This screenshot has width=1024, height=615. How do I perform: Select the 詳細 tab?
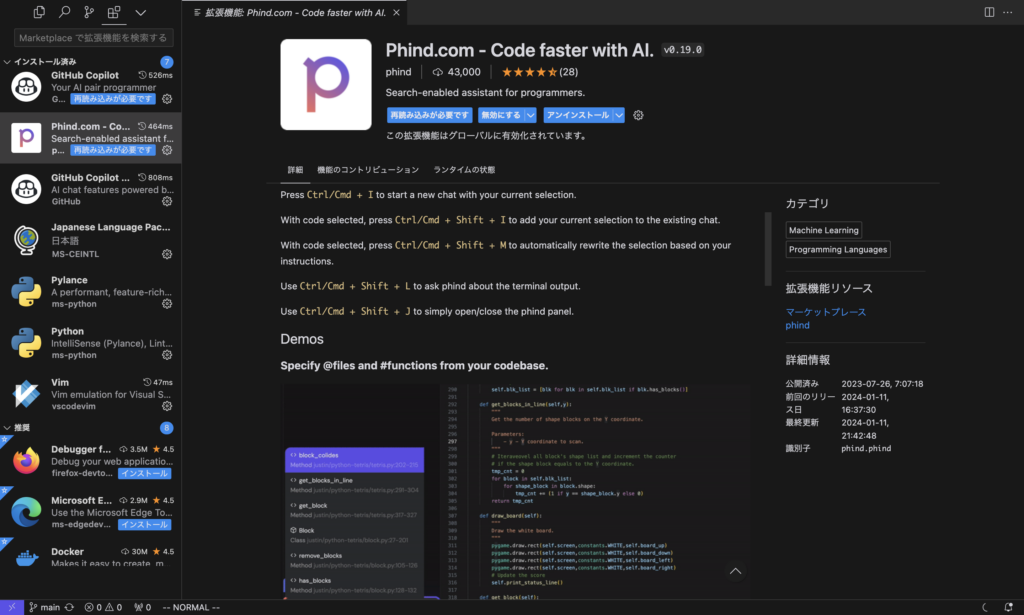[x=295, y=170]
